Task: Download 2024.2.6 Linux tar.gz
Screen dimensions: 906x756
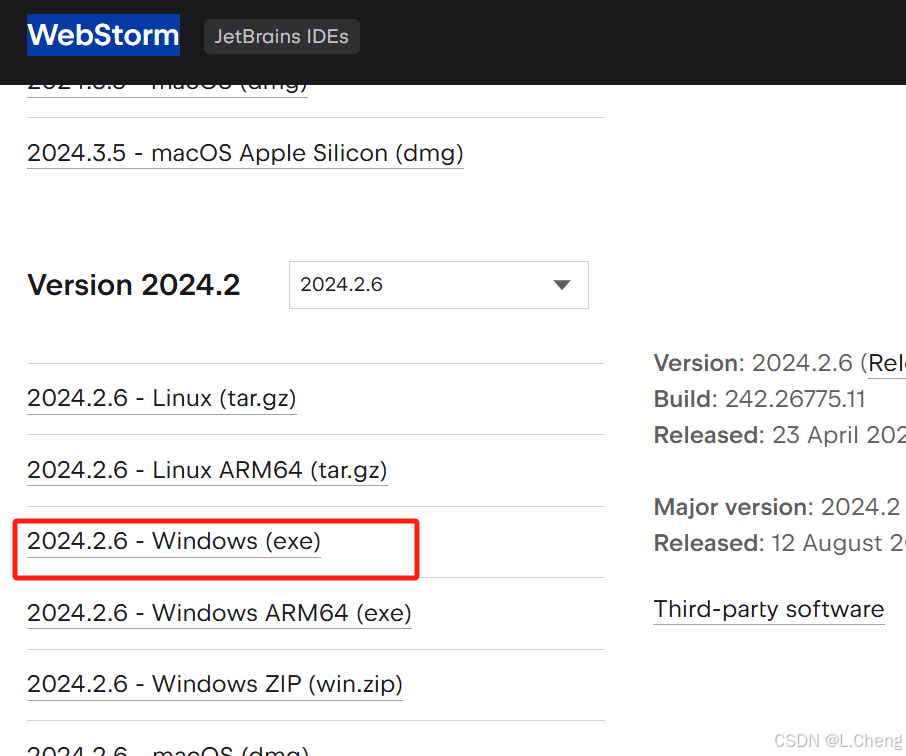Action: (x=161, y=398)
